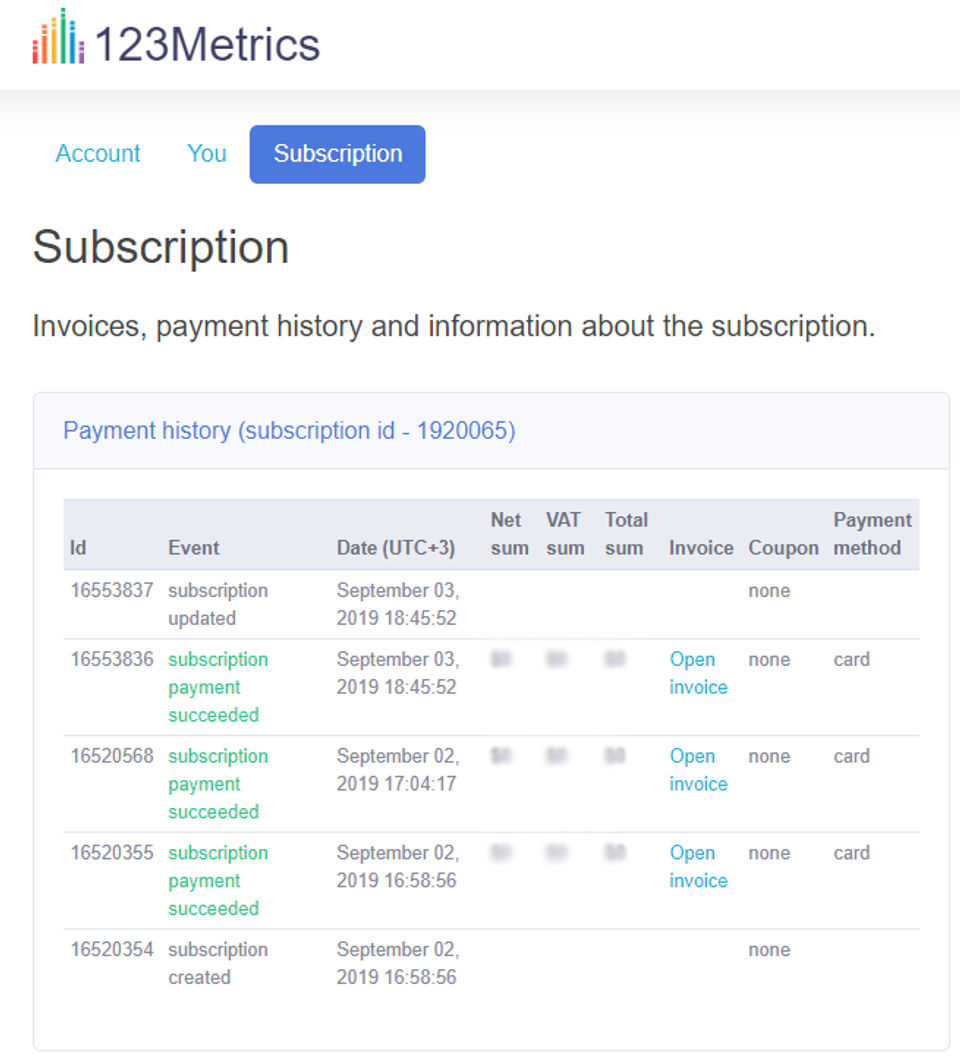Click the 'subscription created' event text

(218, 964)
